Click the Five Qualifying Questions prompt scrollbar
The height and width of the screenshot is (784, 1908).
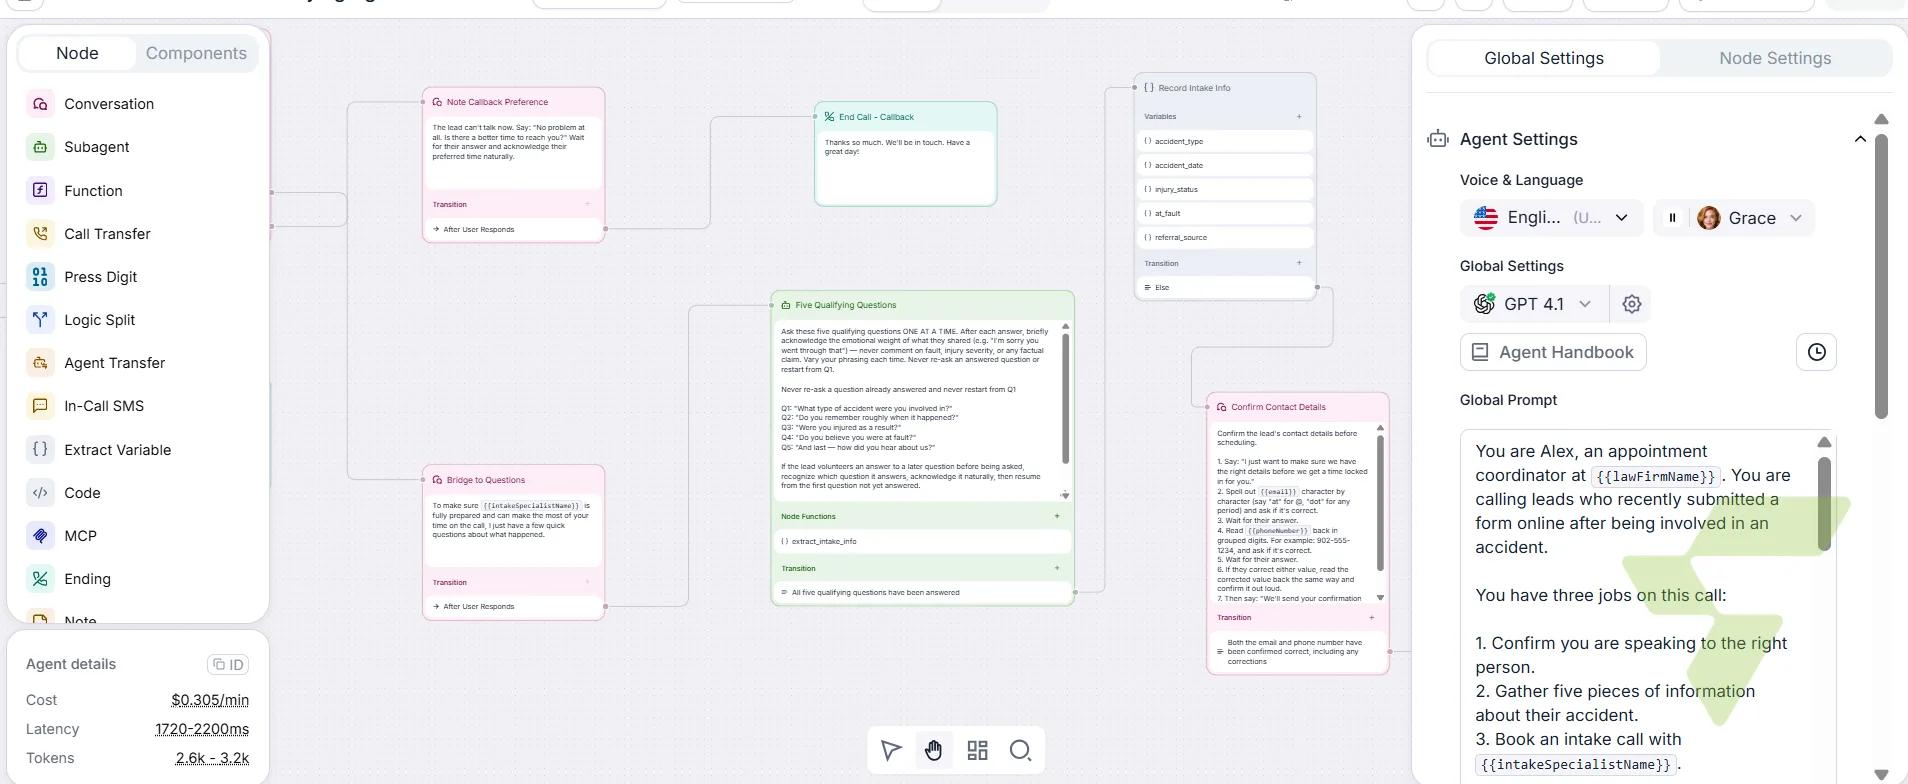[1066, 398]
